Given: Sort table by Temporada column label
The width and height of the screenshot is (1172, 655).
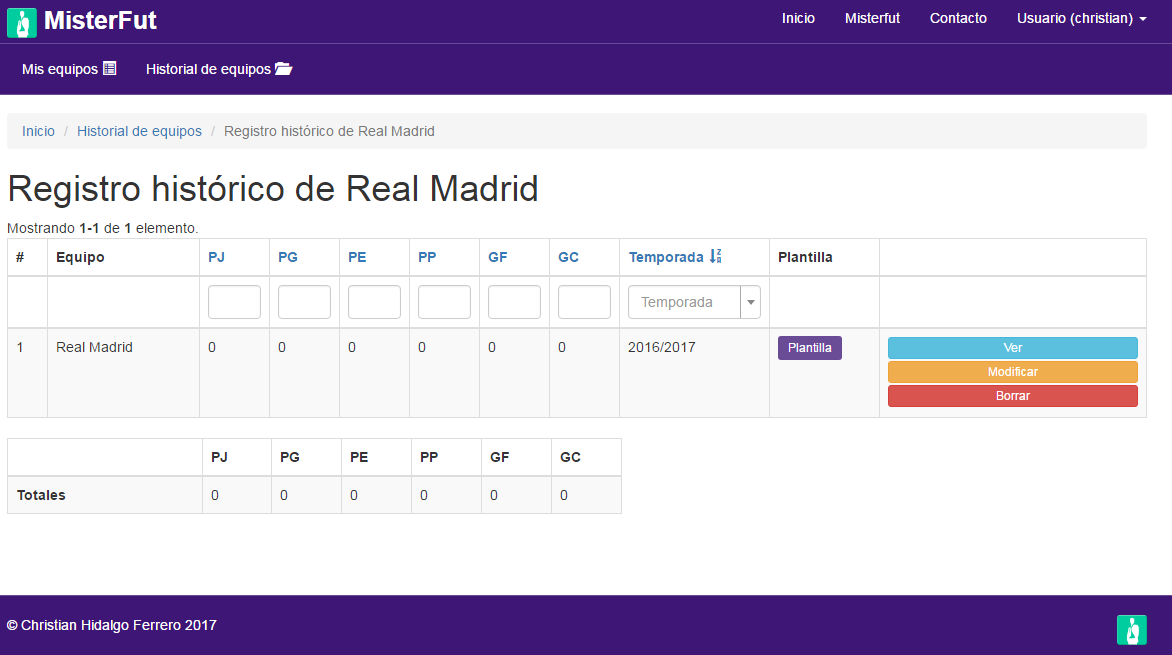Looking at the screenshot, I should tap(666, 257).
